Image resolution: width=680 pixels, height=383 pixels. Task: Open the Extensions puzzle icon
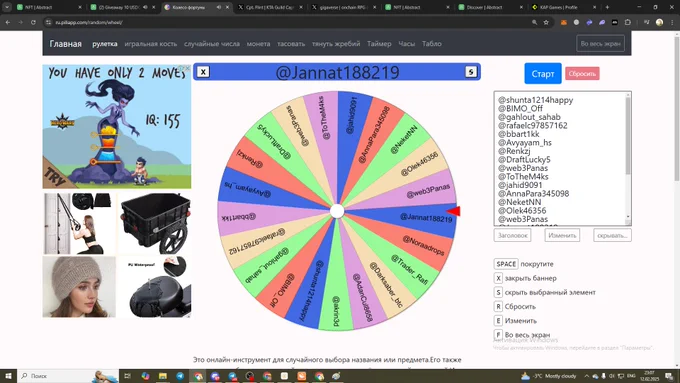pos(628,22)
